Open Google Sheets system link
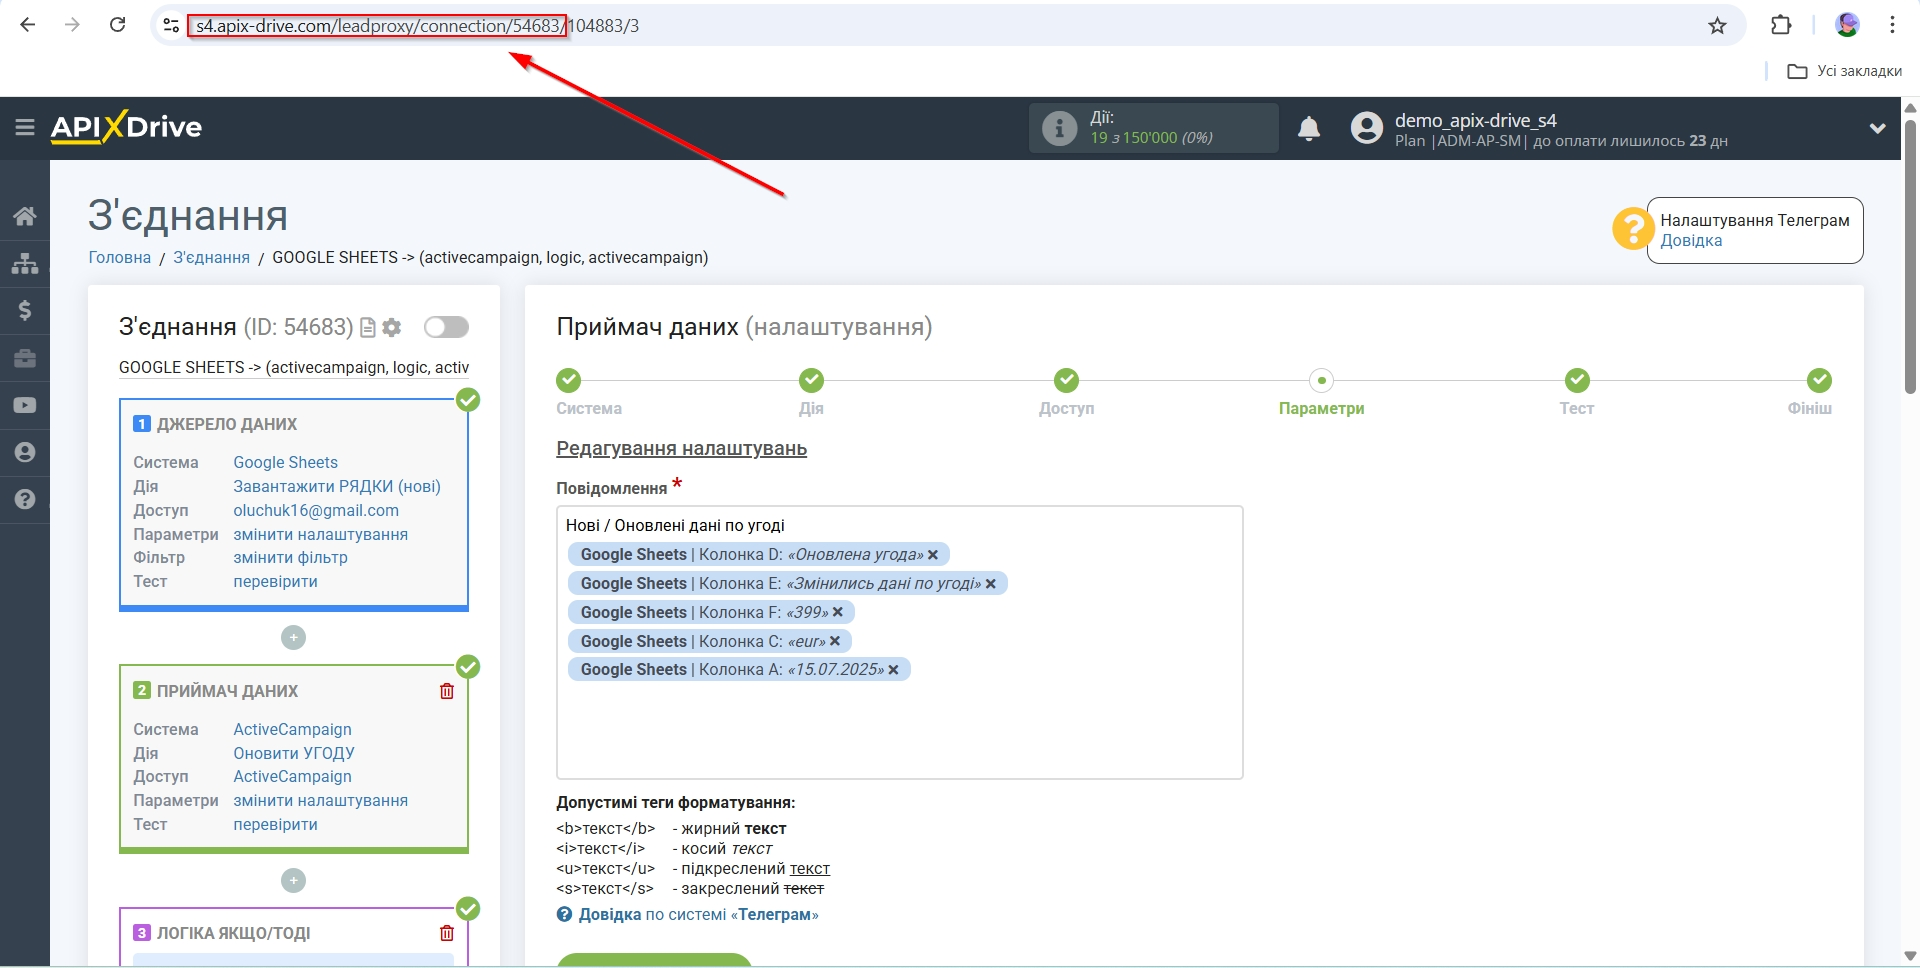Viewport: 1920px width, 968px height. (285, 462)
